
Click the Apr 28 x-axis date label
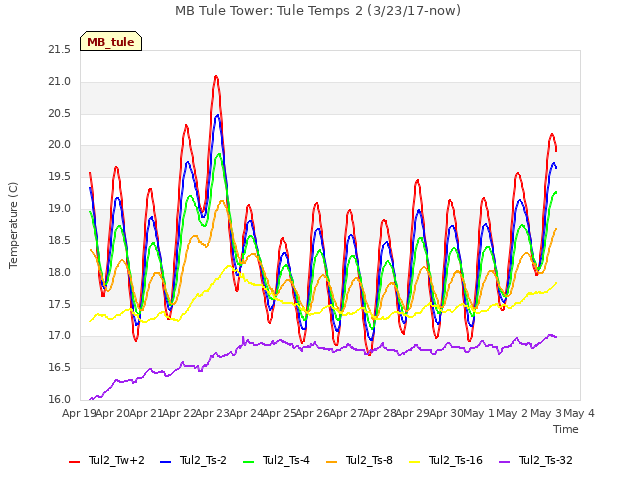point(380,413)
